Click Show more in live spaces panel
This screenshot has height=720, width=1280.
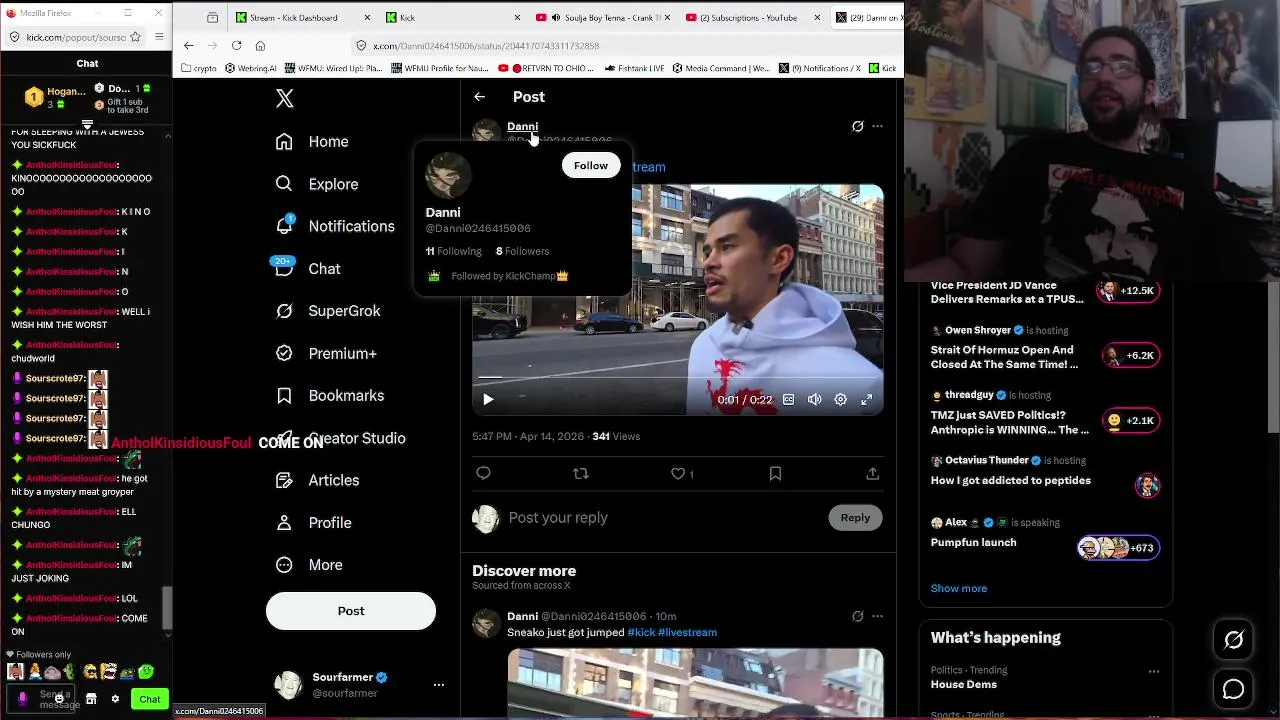coord(959,588)
